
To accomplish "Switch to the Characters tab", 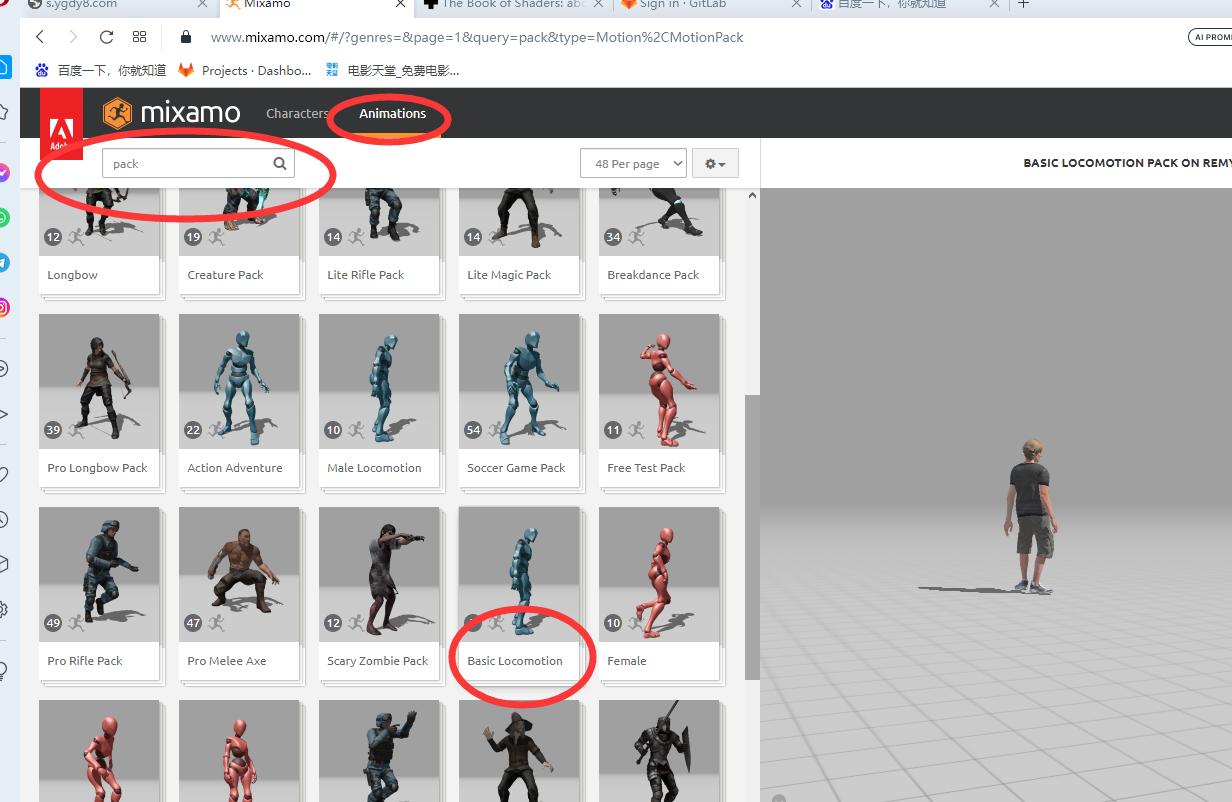I will 297,114.
